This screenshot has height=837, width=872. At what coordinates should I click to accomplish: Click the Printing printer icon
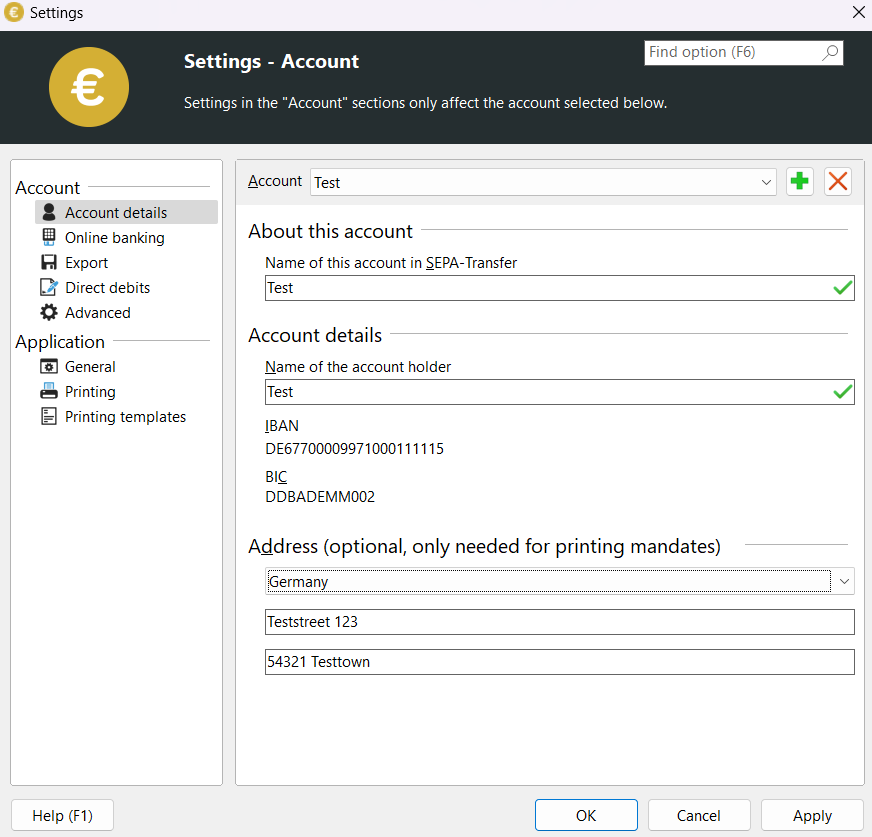pos(49,391)
